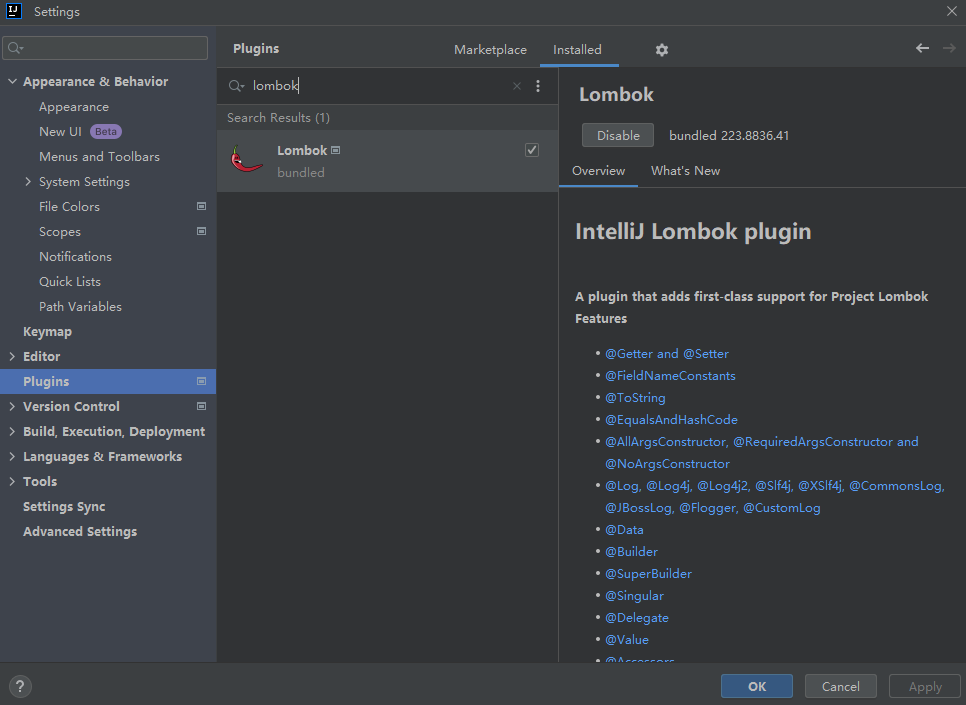Image resolution: width=966 pixels, height=705 pixels.
Task: Open the help question mark button
Action: click(19, 686)
